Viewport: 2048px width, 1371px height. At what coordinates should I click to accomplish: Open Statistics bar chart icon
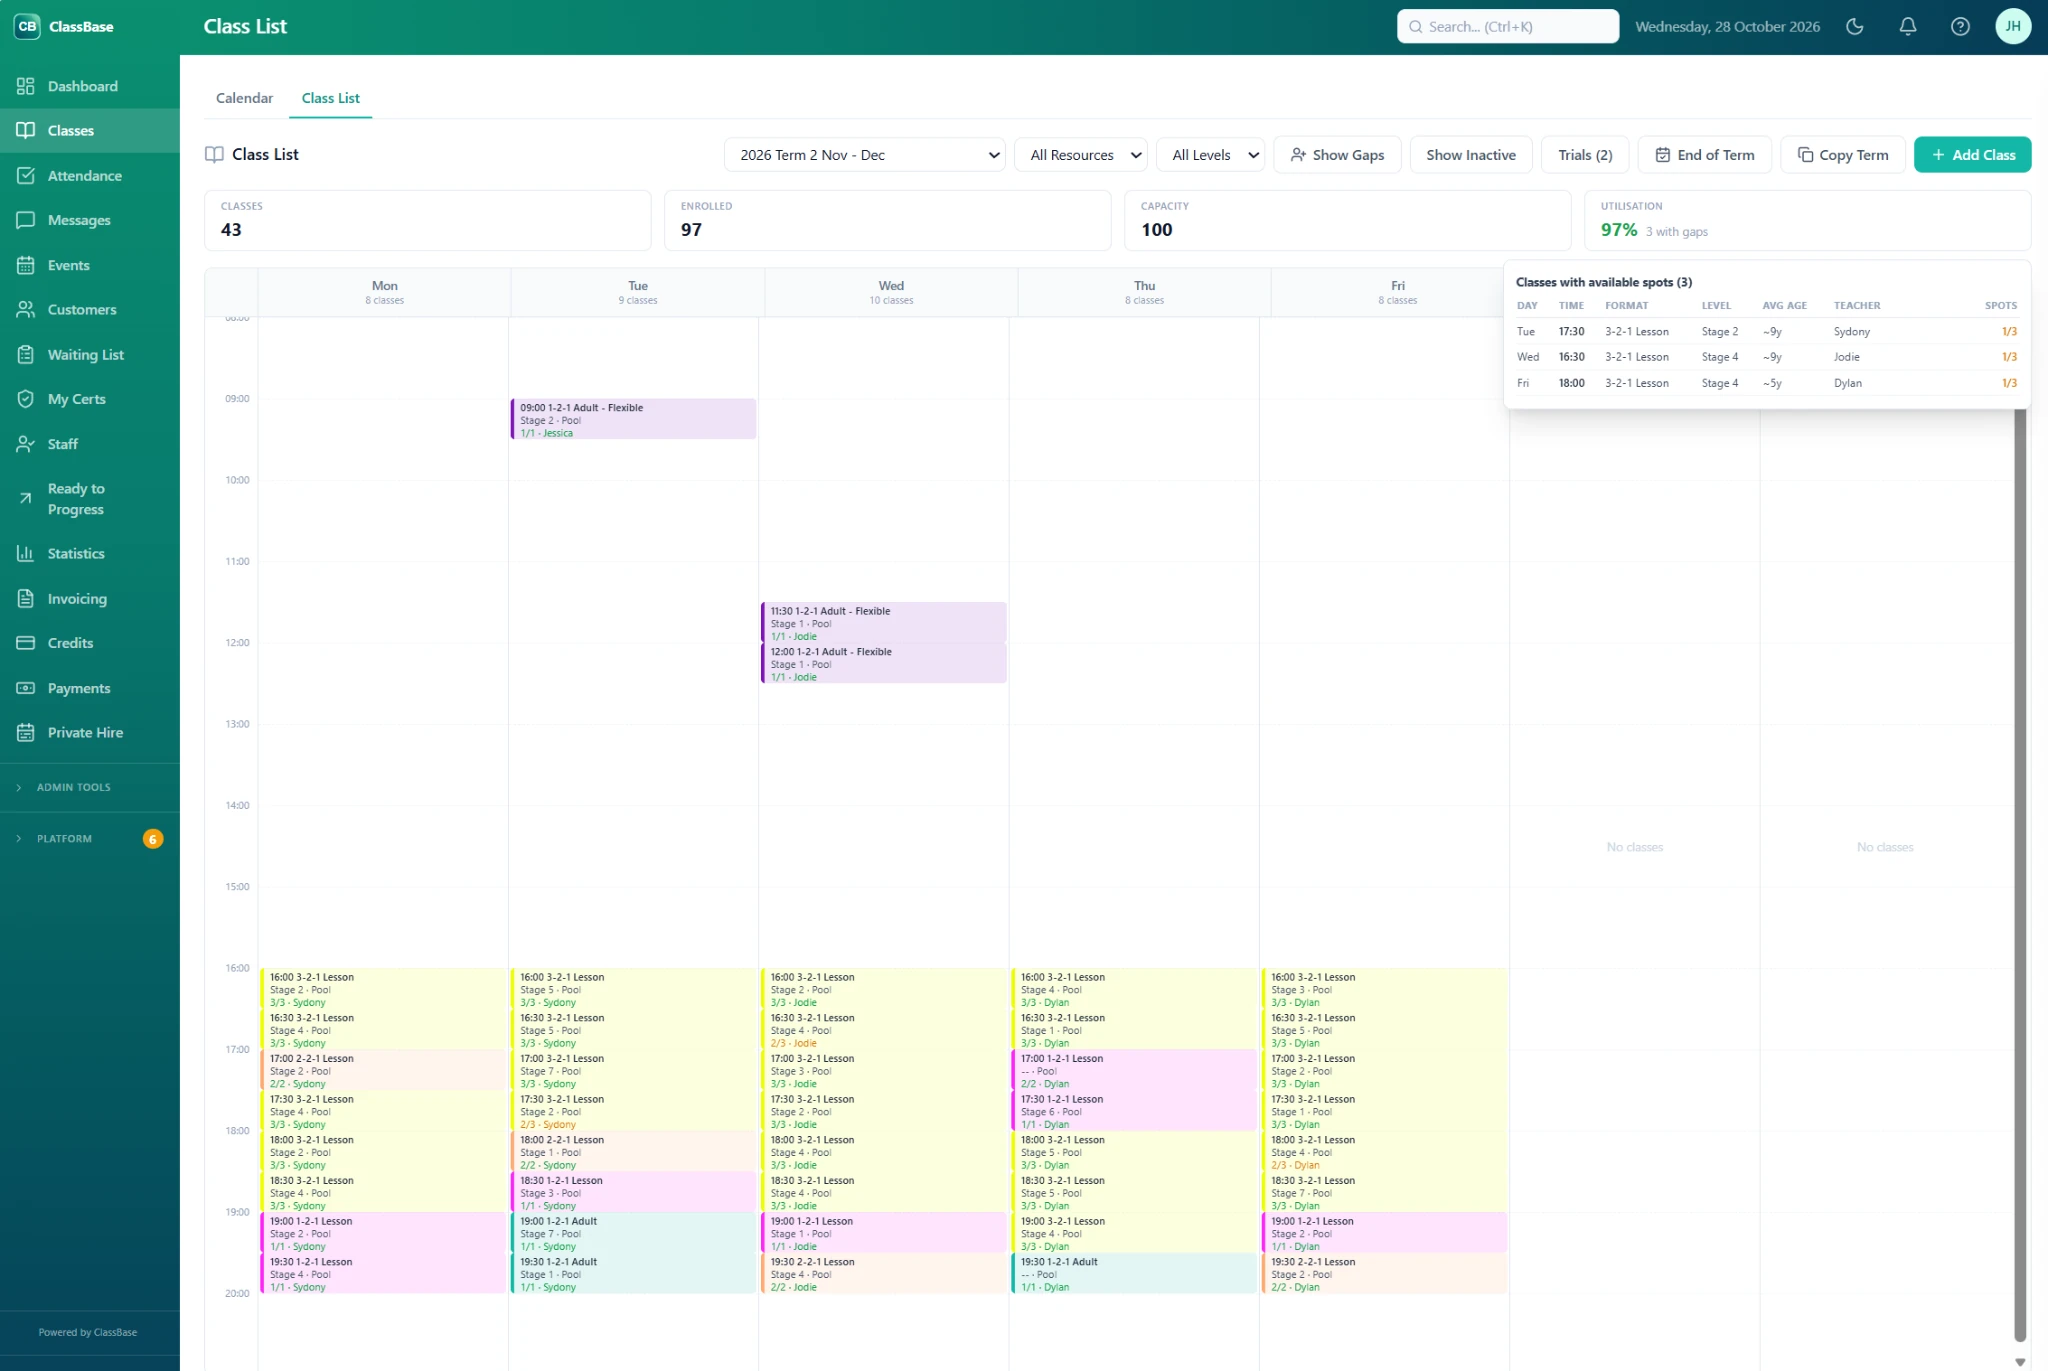(x=26, y=553)
